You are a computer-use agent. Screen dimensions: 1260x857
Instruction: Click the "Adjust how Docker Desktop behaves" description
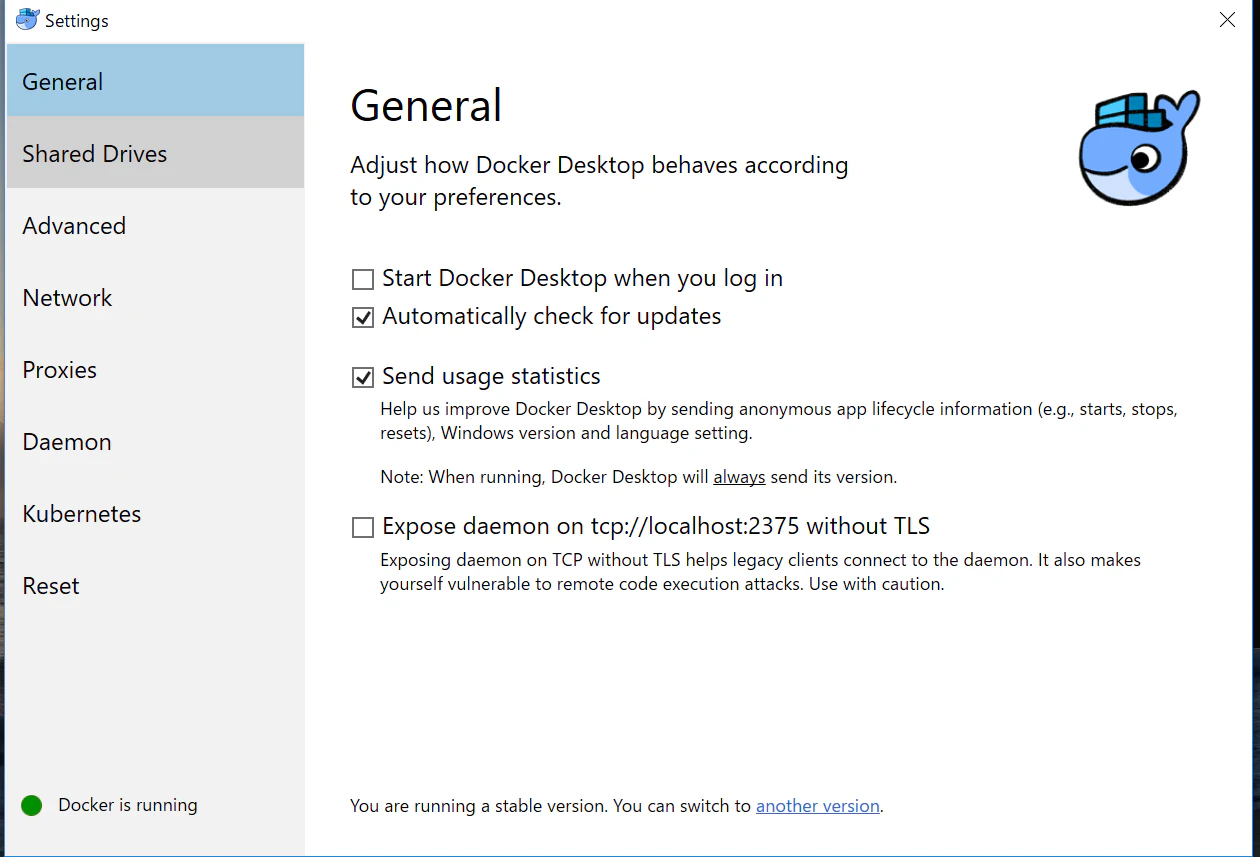[599, 181]
